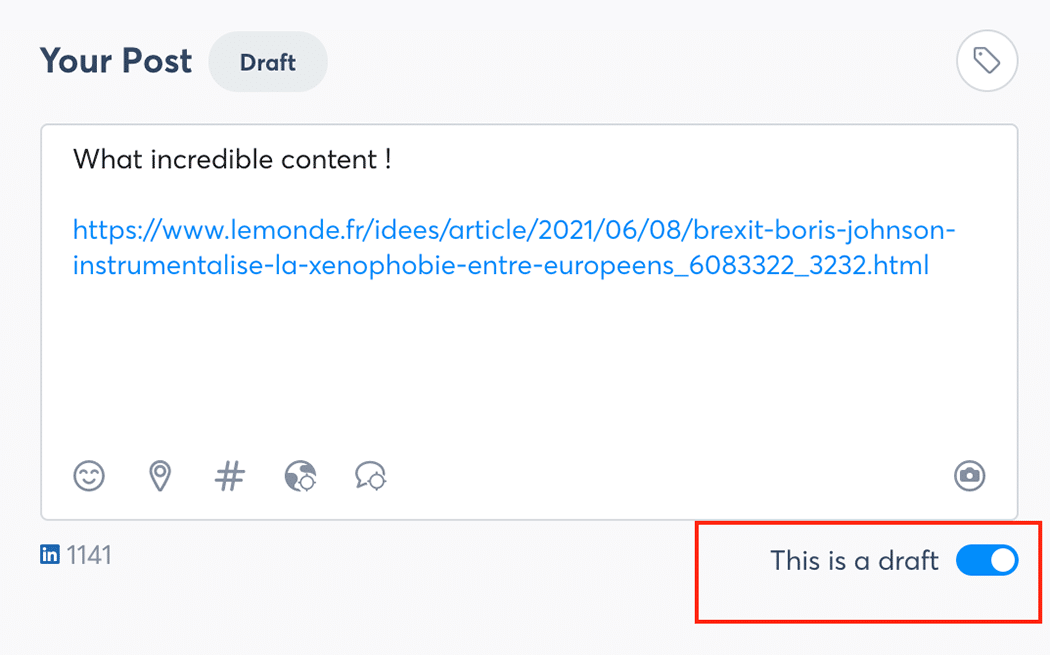Insert a hashtag using the # icon
Image resolution: width=1050 pixels, height=655 pixels.
pyautogui.click(x=230, y=476)
